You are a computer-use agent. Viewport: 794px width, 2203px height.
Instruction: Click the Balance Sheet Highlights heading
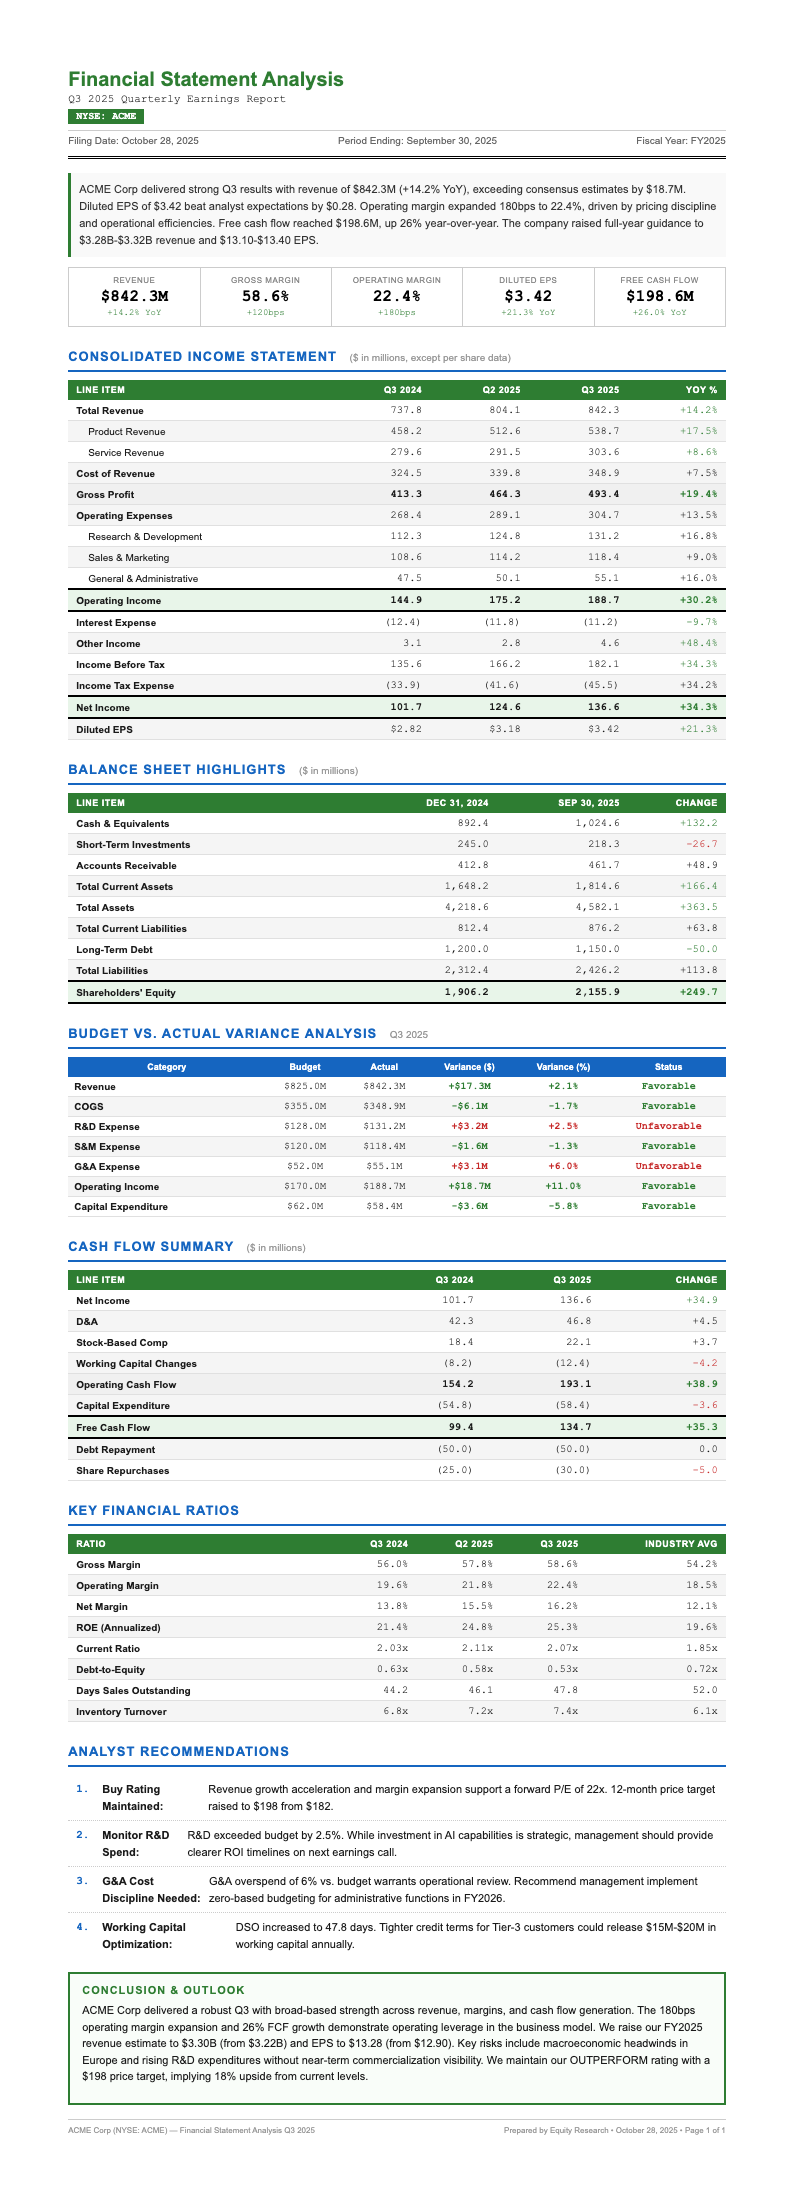coord(177,769)
